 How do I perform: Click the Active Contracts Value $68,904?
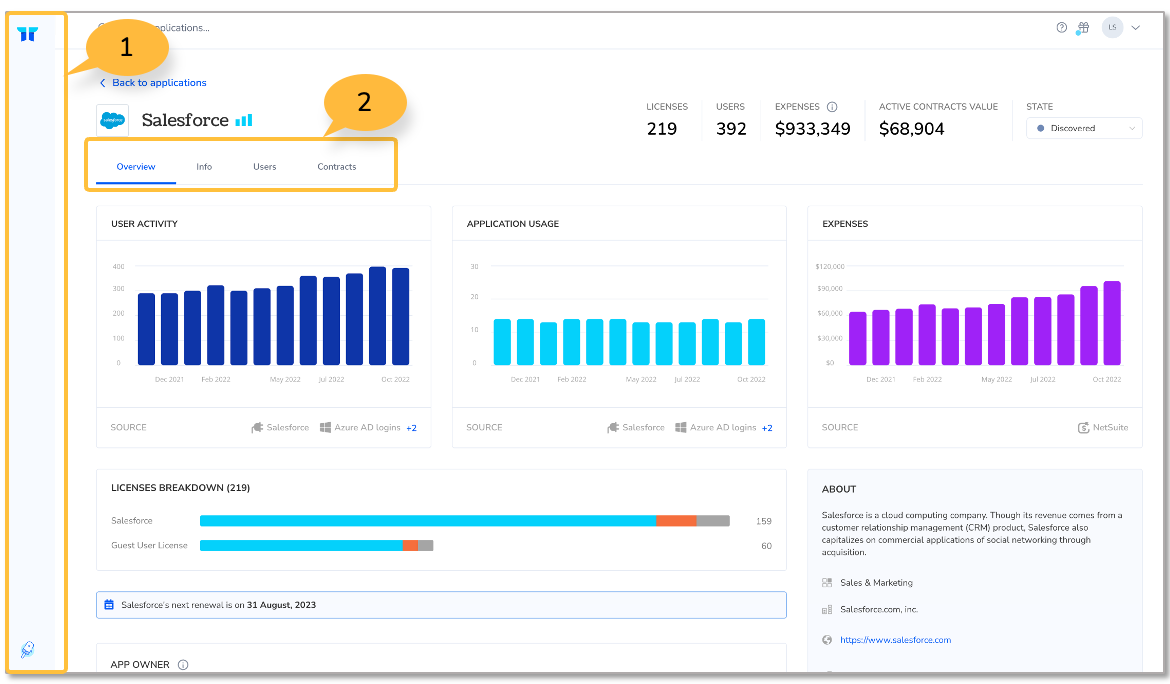[911, 129]
